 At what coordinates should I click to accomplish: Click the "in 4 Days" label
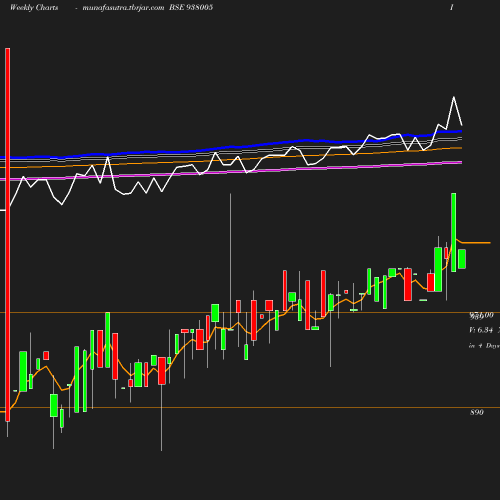[x=484, y=346]
